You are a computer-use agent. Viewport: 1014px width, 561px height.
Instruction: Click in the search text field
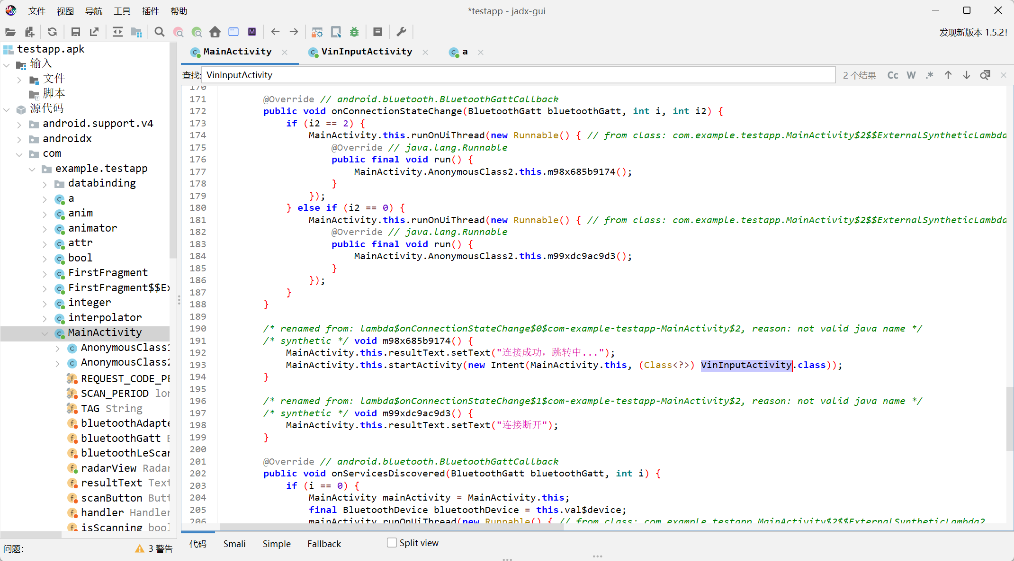click(x=518, y=75)
